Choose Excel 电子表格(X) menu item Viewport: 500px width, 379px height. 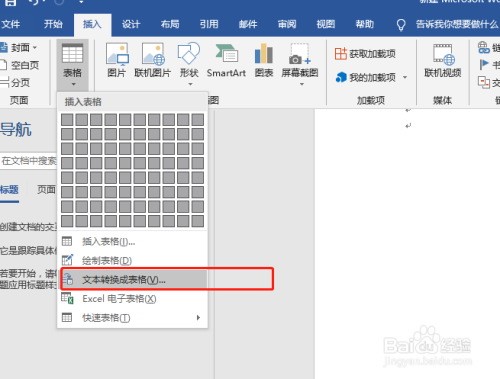pos(132,298)
